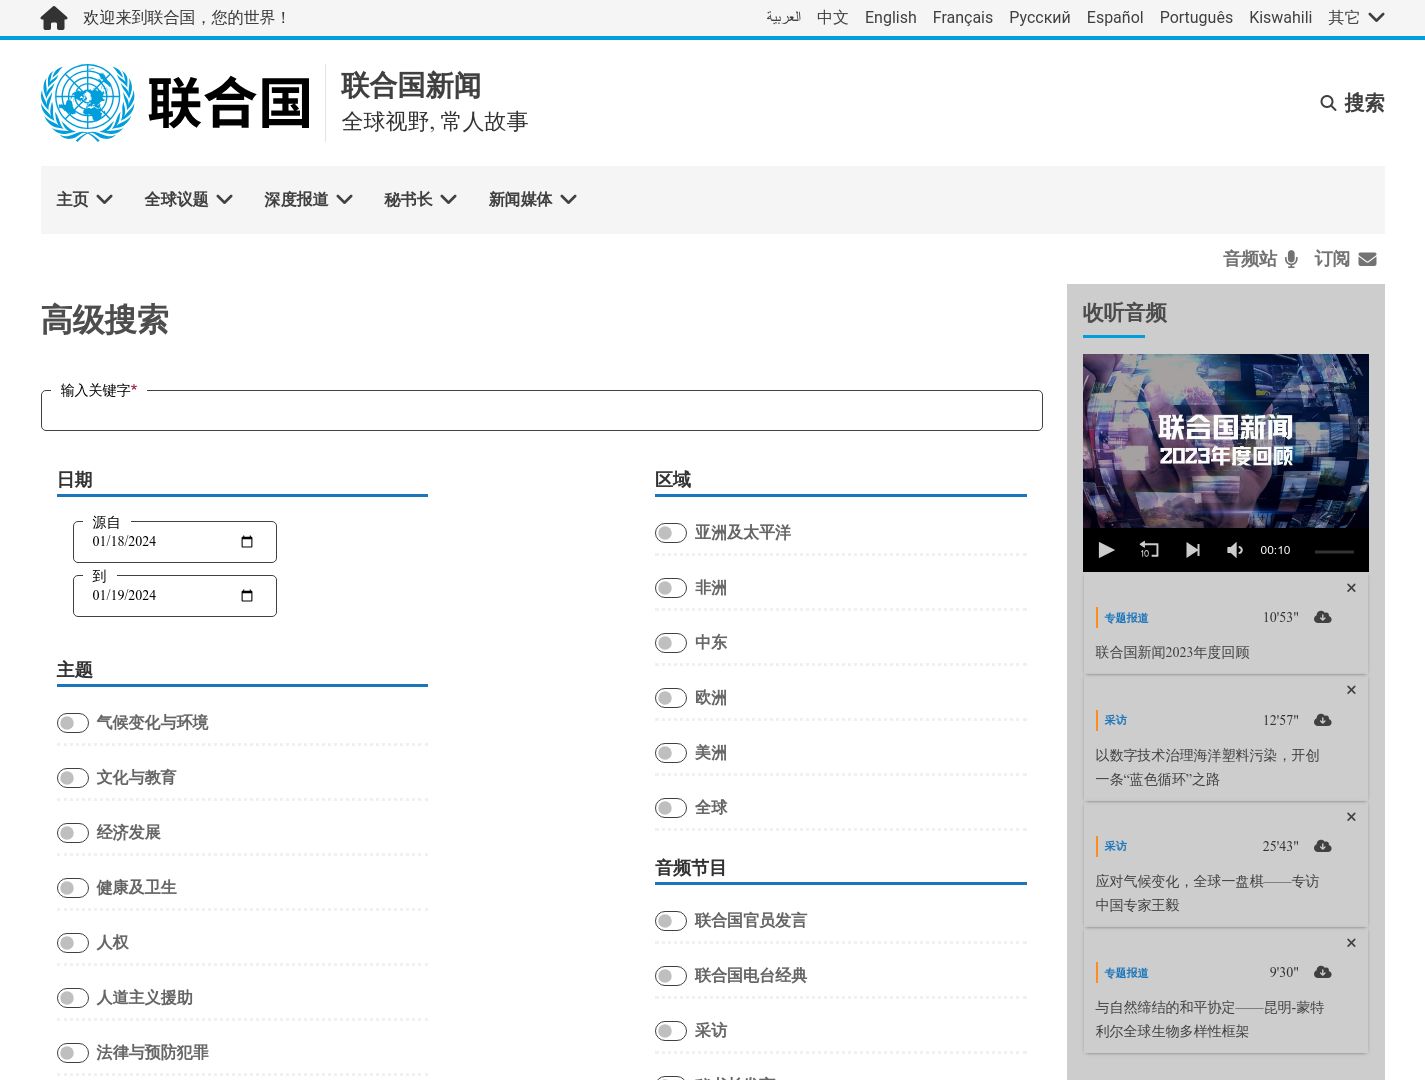Enable 联合国官员发言 audio program filter
This screenshot has height=1080, width=1425.
point(671,921)
